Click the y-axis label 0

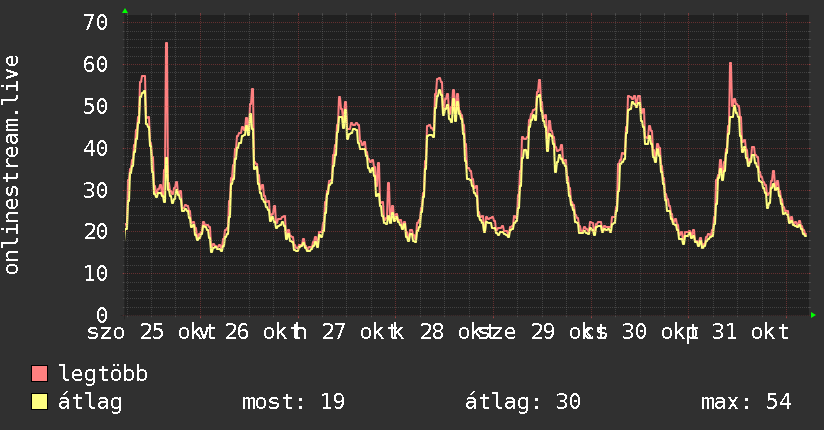click(x=102, y=315)
